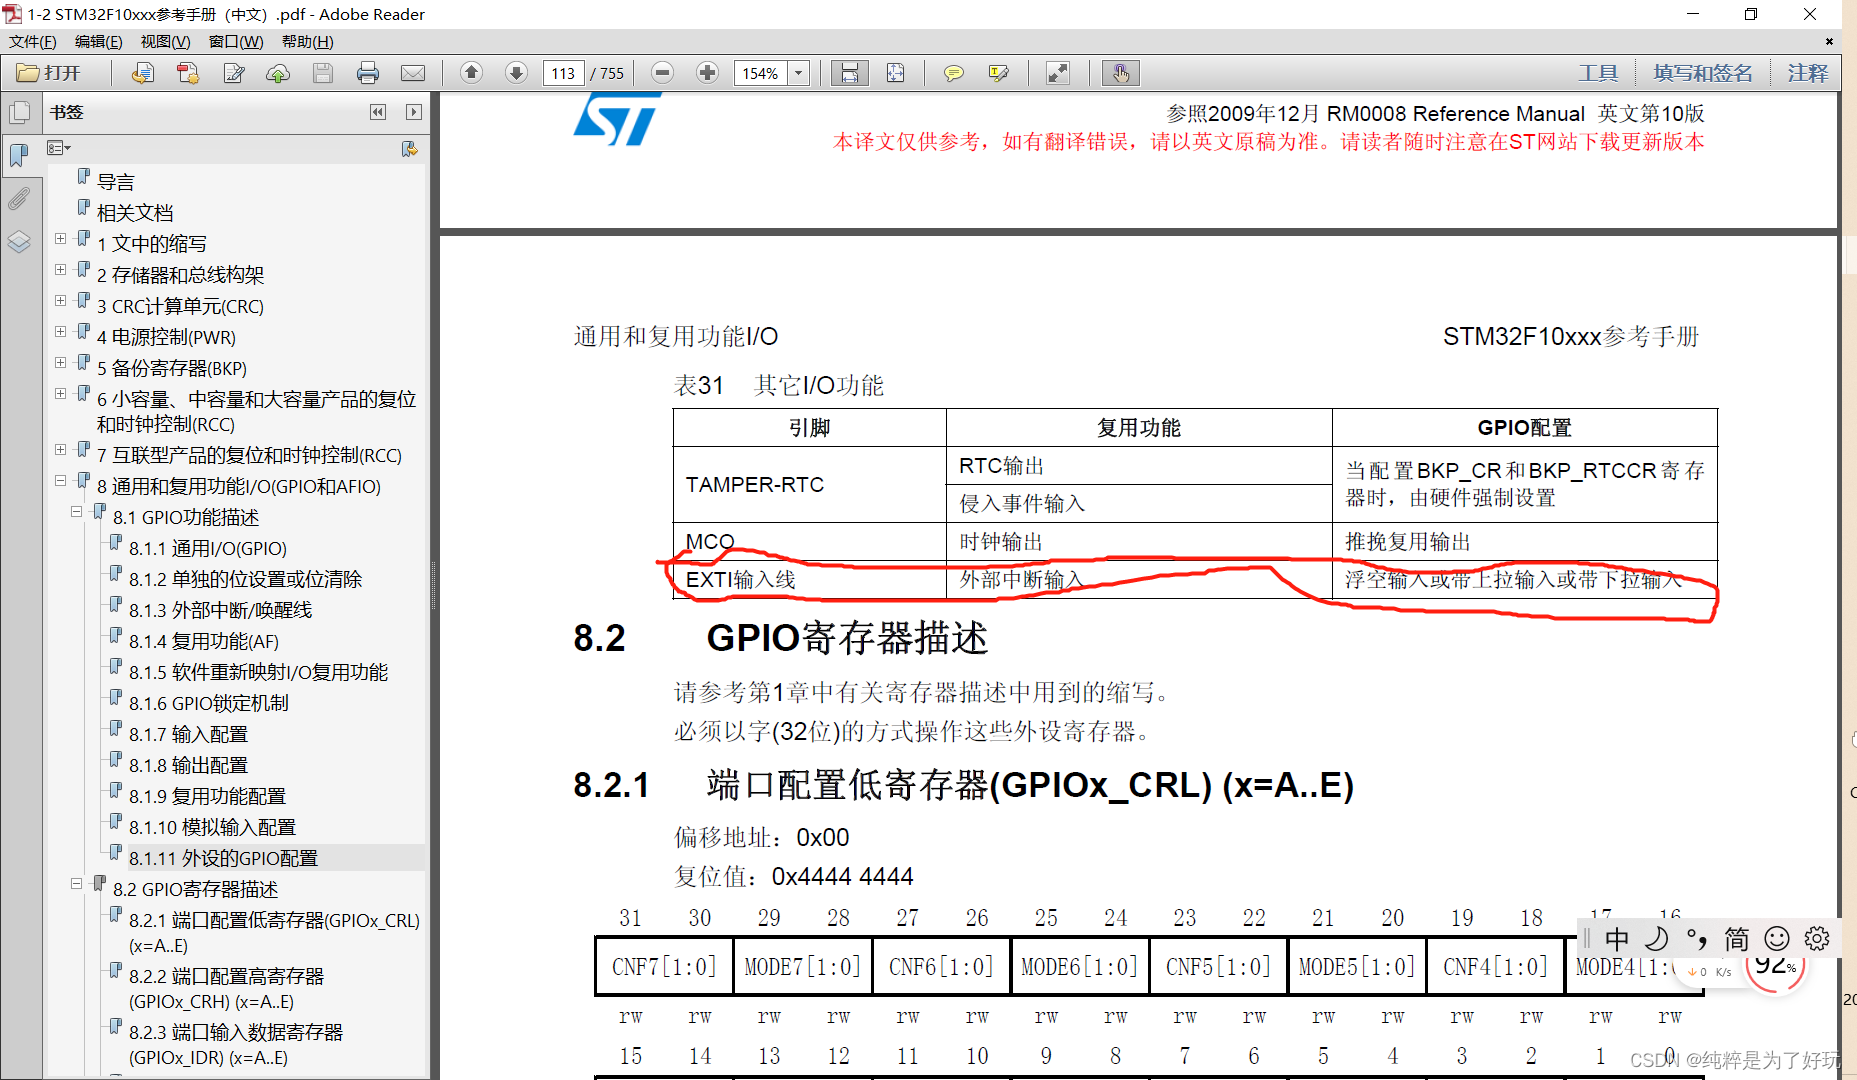Open the 文件(F) menu

click(x=33, y=41)
